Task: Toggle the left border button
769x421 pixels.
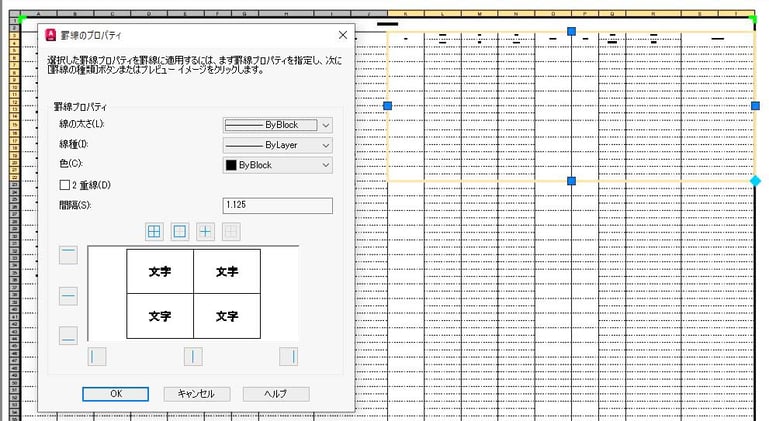Action: tap(97, 357)
